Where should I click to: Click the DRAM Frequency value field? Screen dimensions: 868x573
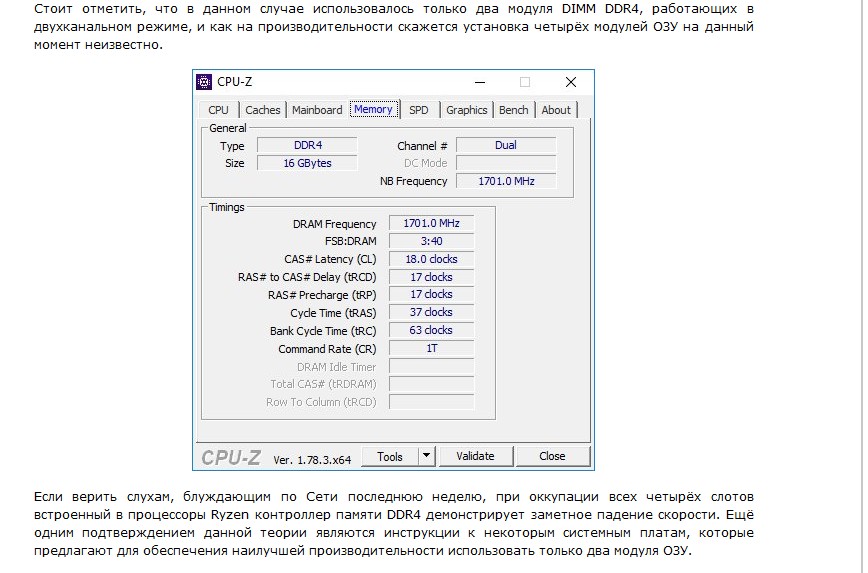[431, 223]
